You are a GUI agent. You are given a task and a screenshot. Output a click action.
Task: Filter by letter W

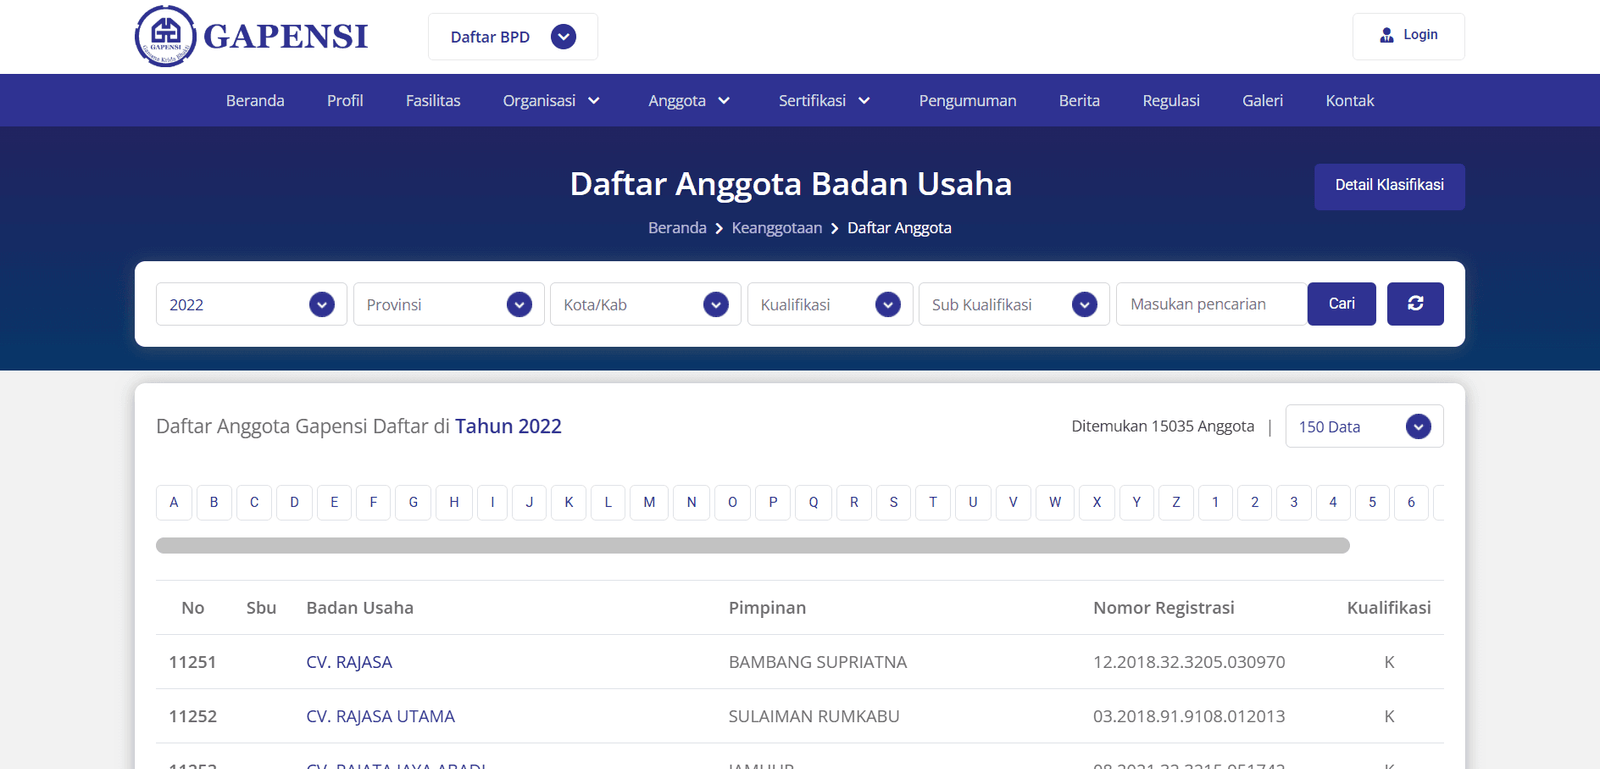(1055, 502)
